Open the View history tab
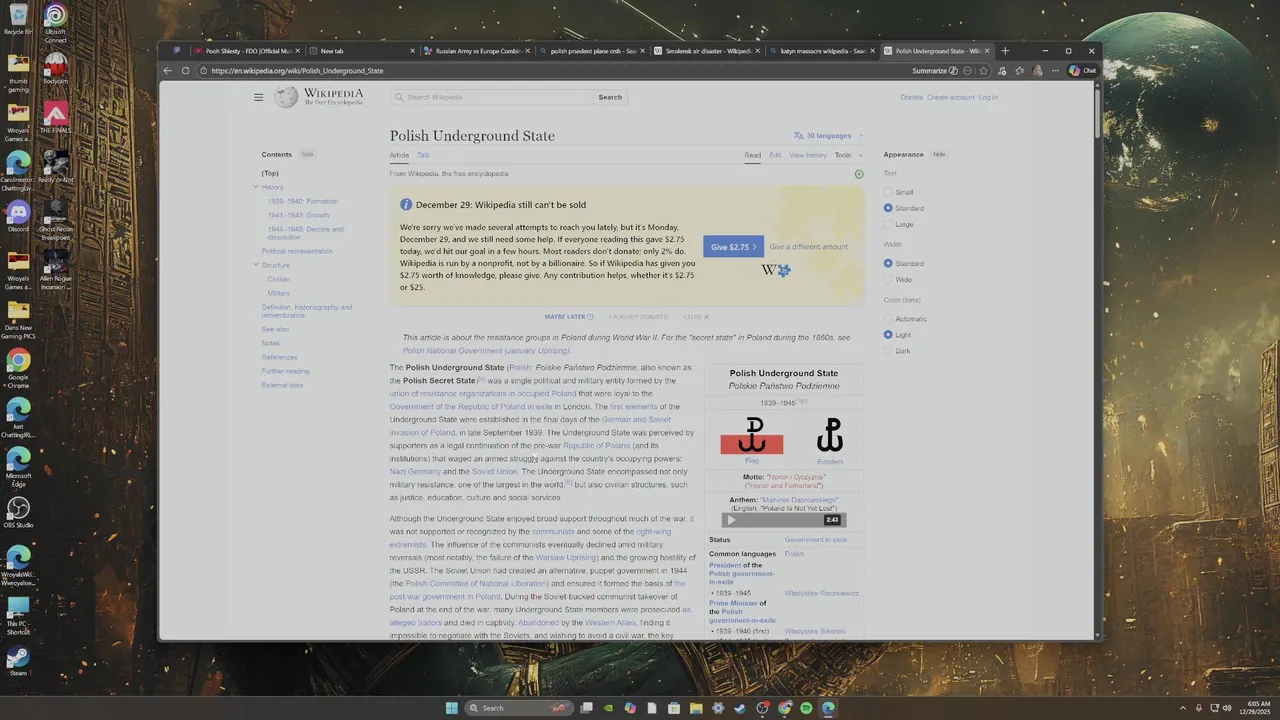 [808, 155]
